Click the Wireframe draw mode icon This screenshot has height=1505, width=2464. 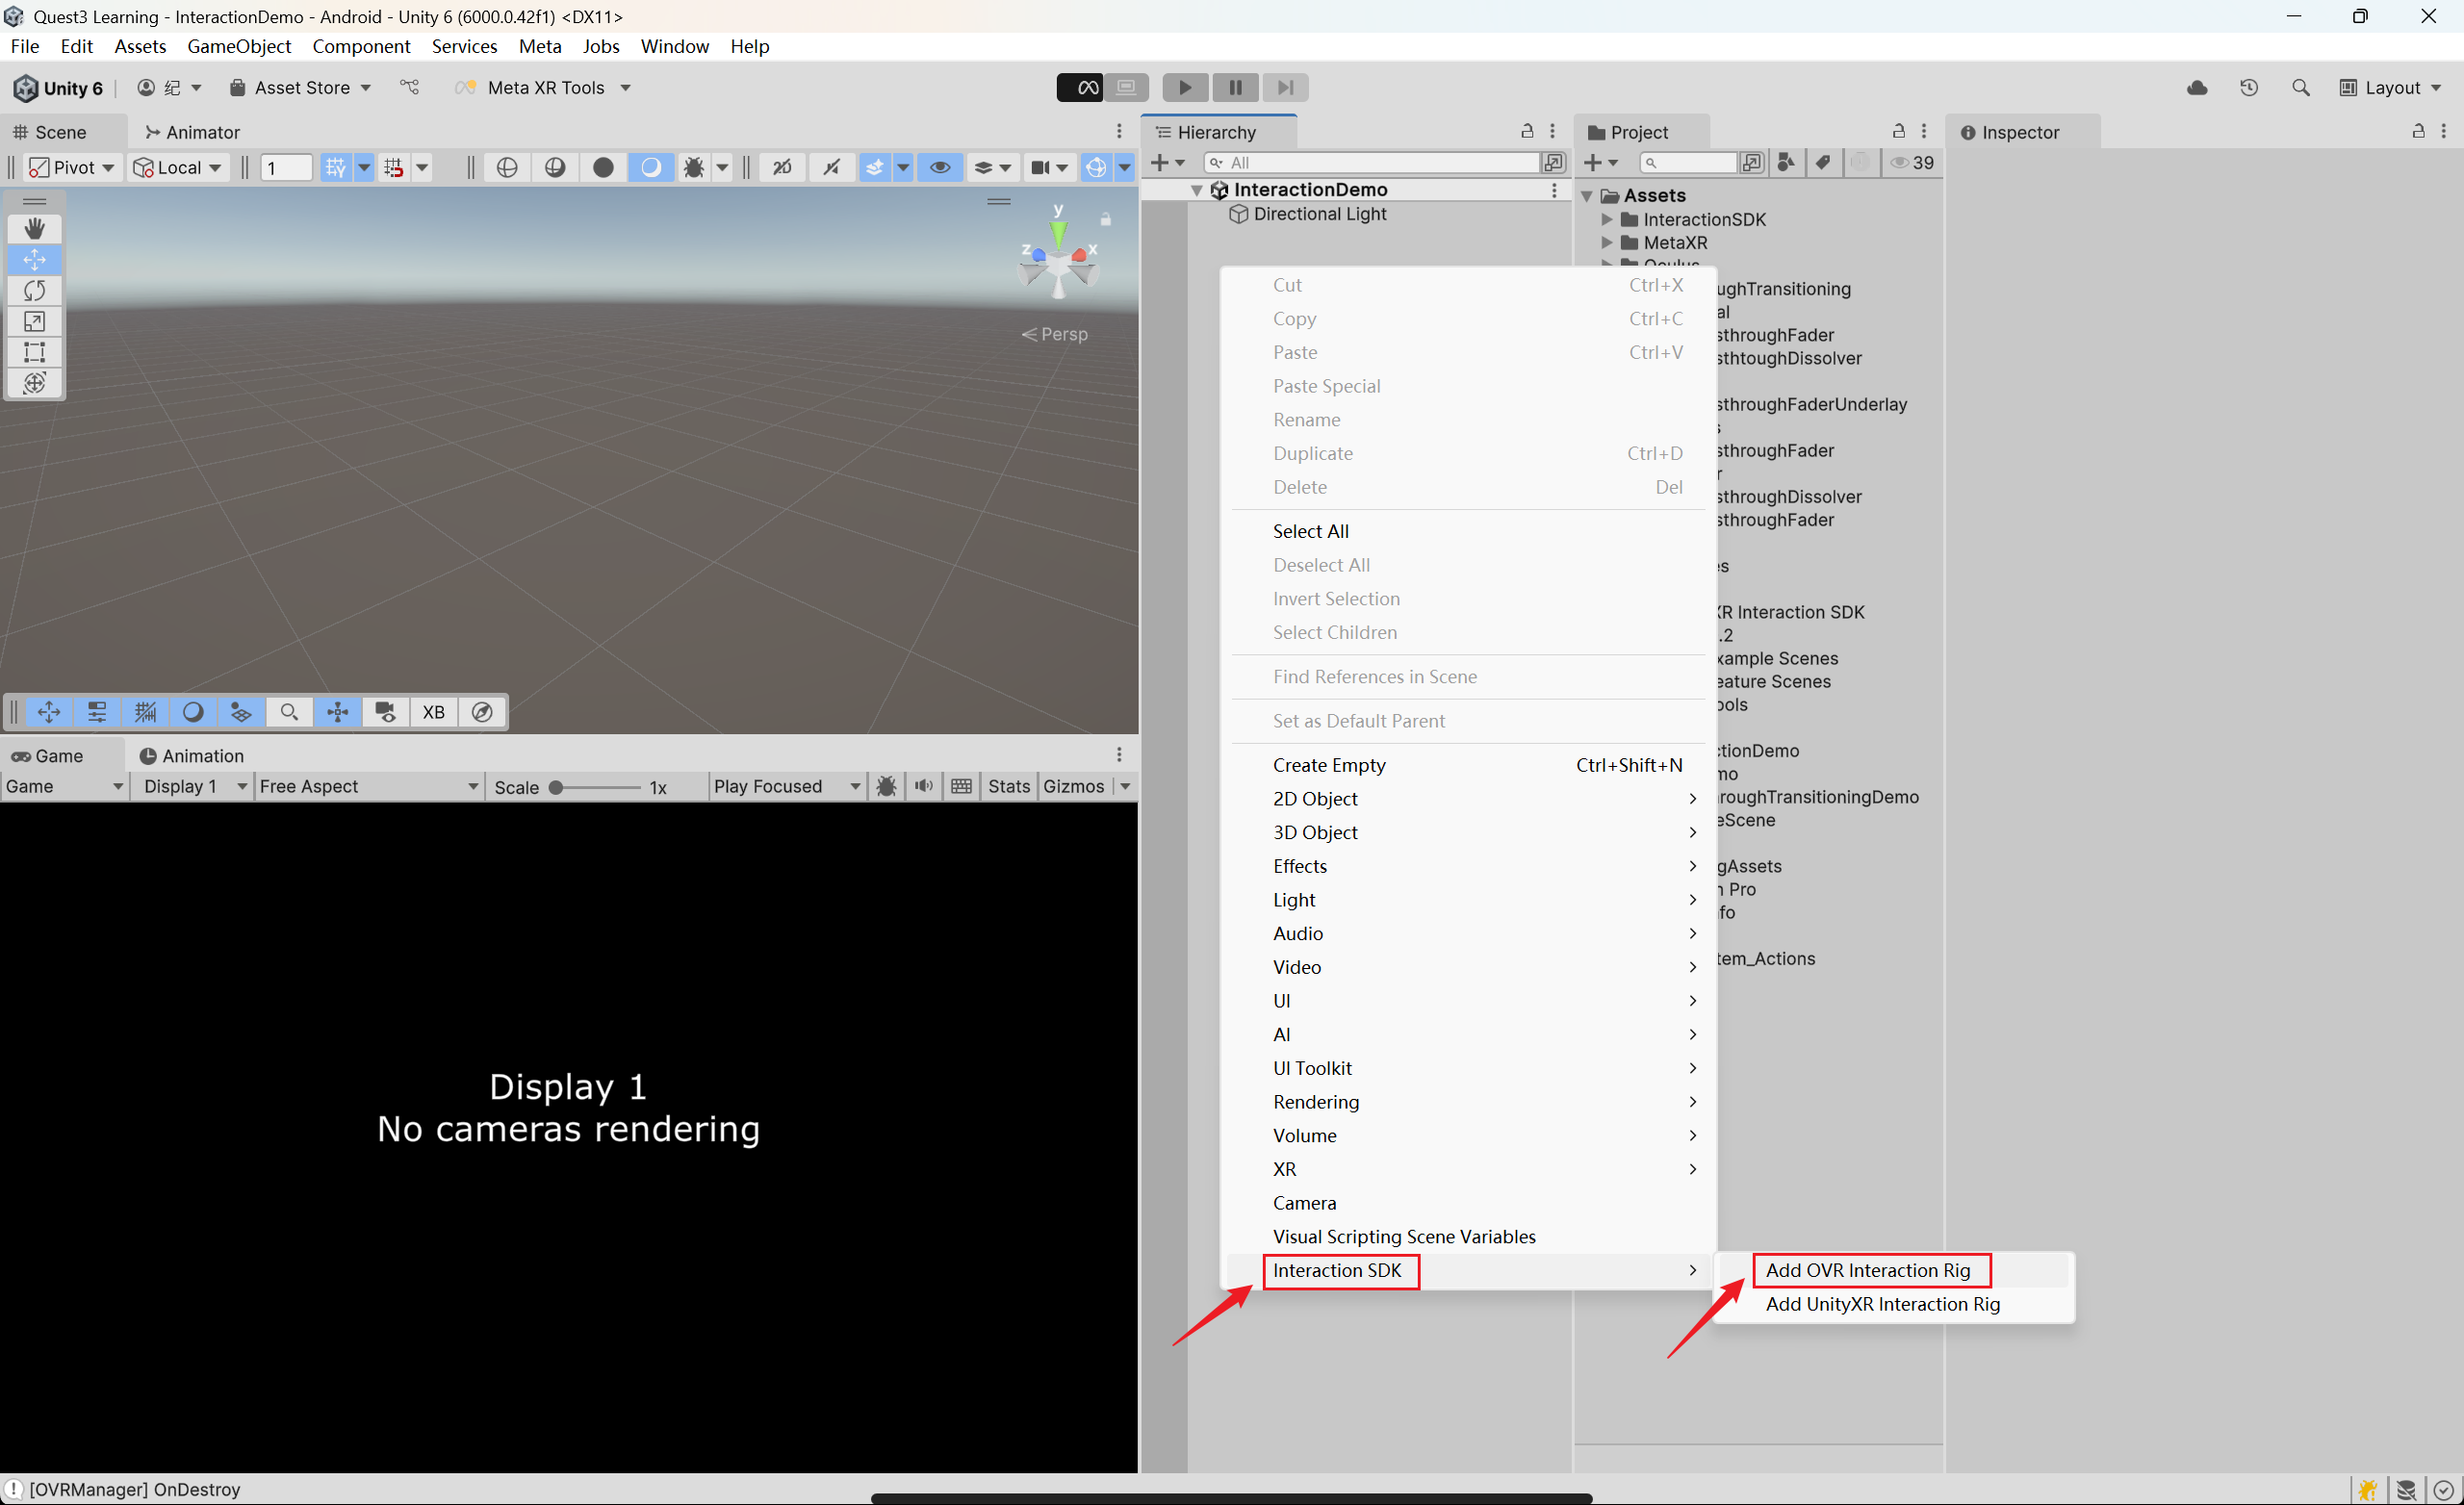point(507,167)
